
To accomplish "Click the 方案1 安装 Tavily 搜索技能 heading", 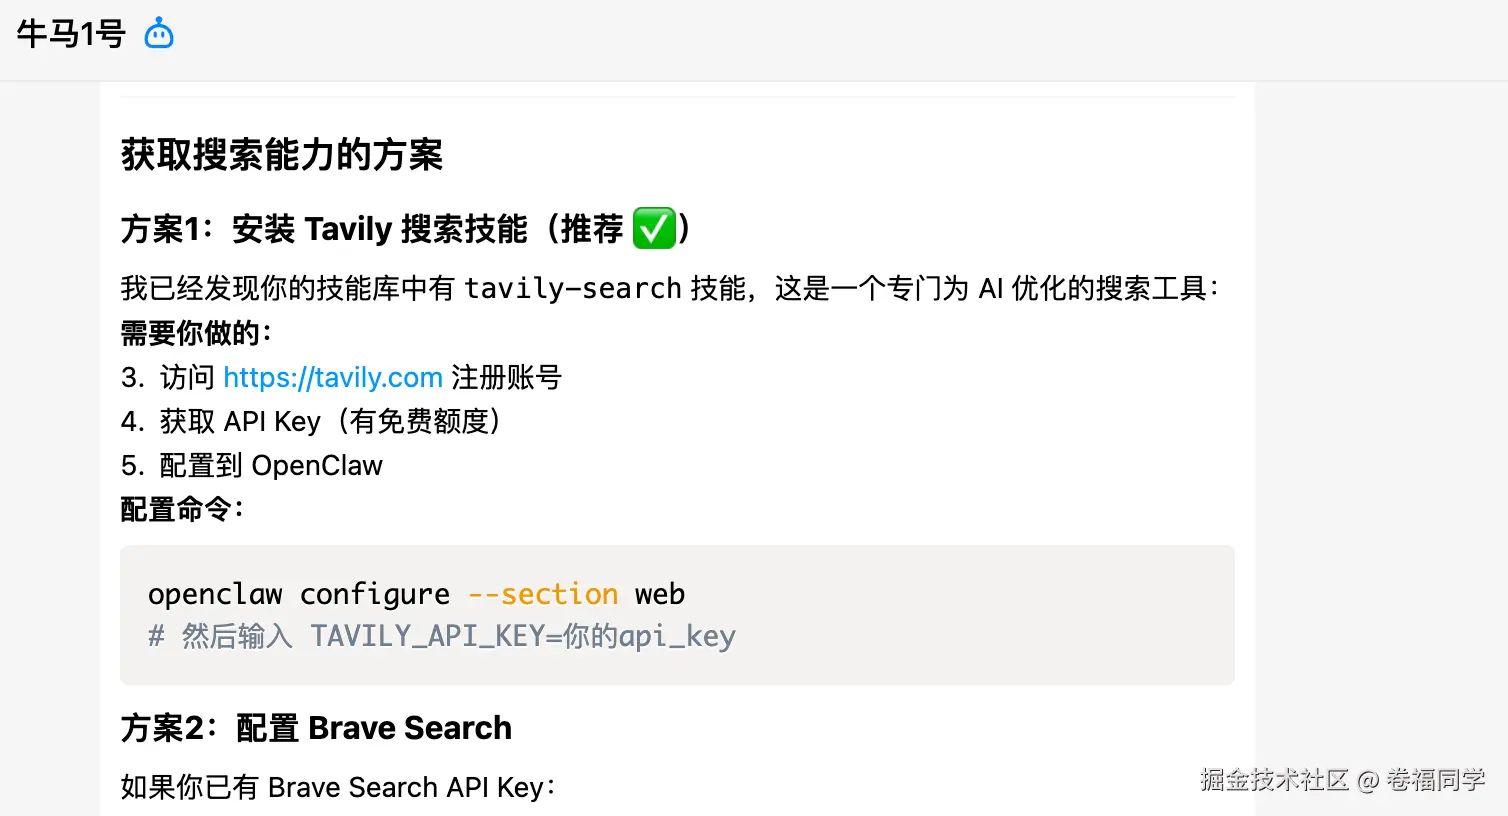I will (405, 229).
